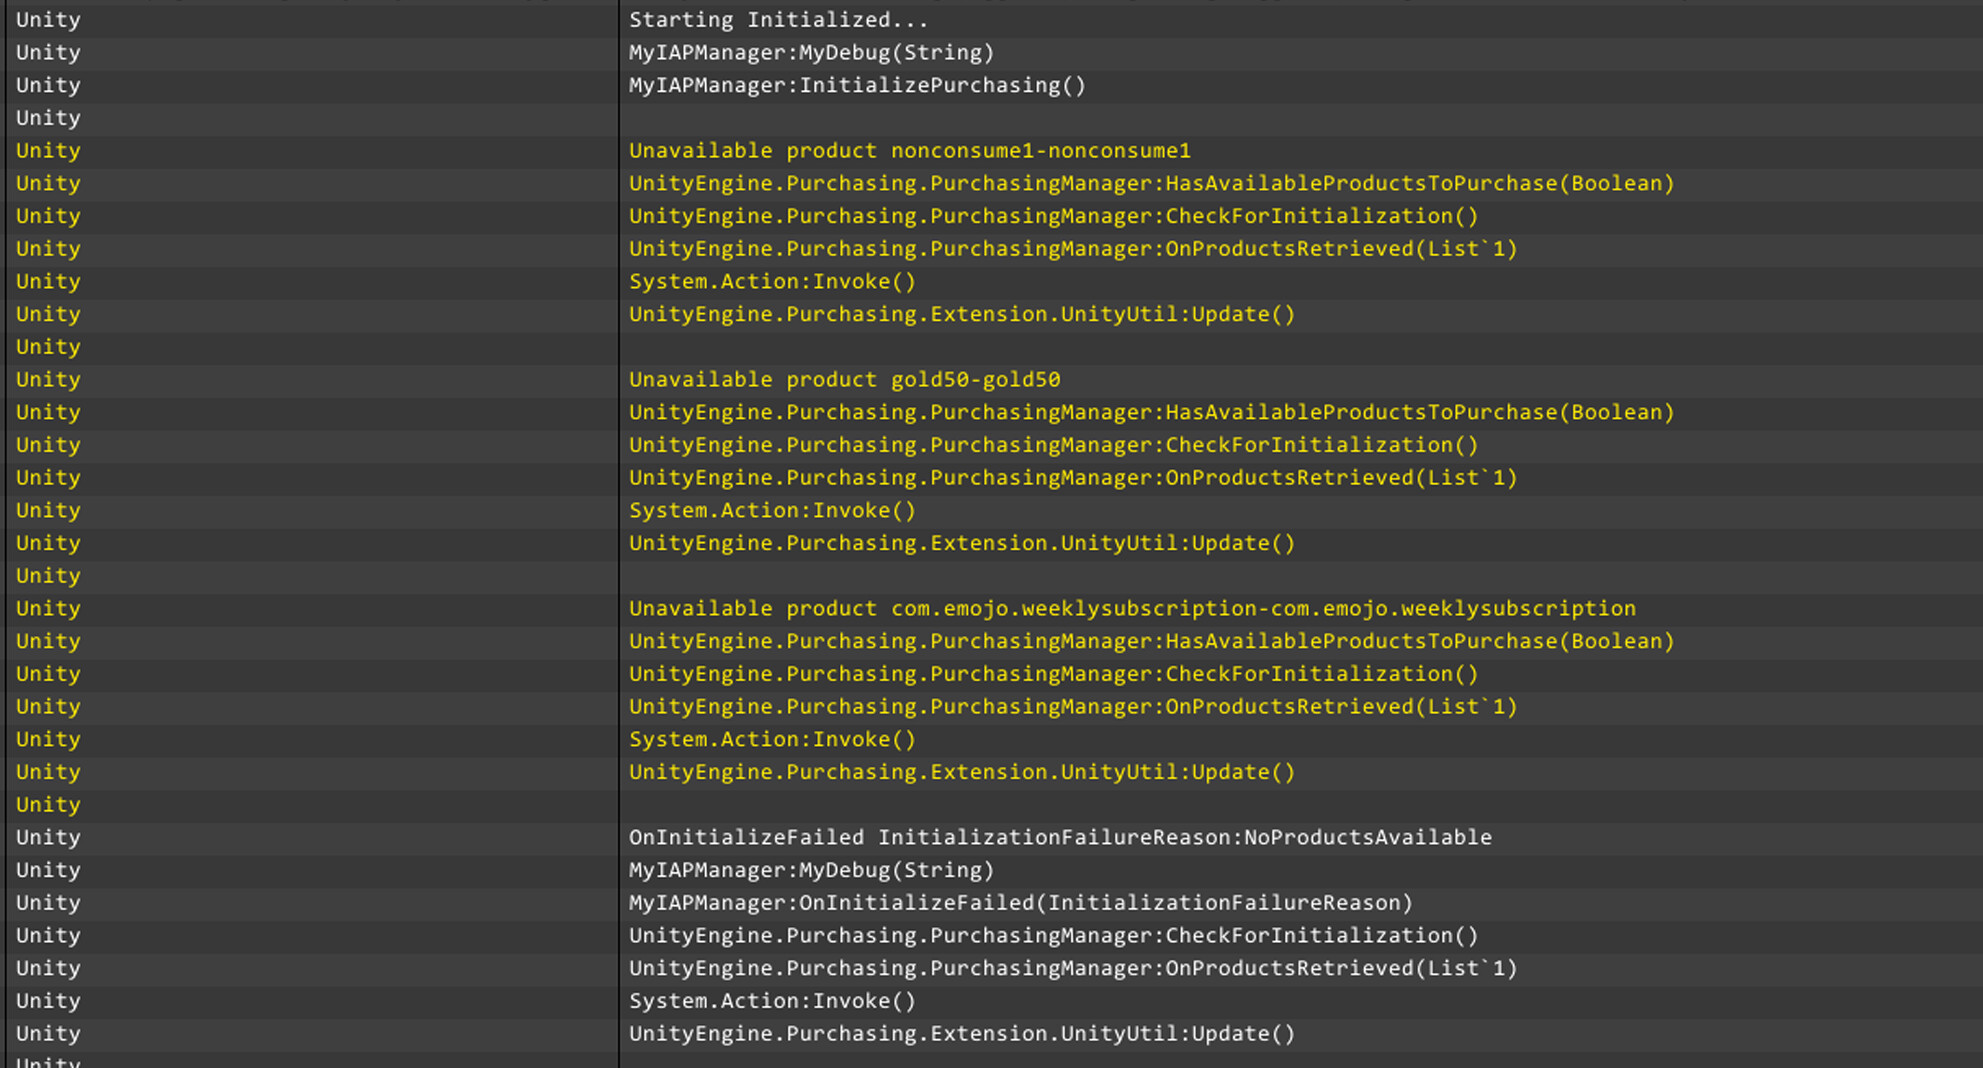Click "Unavailable product gold50-gold50" warning

tap(844, 380)
